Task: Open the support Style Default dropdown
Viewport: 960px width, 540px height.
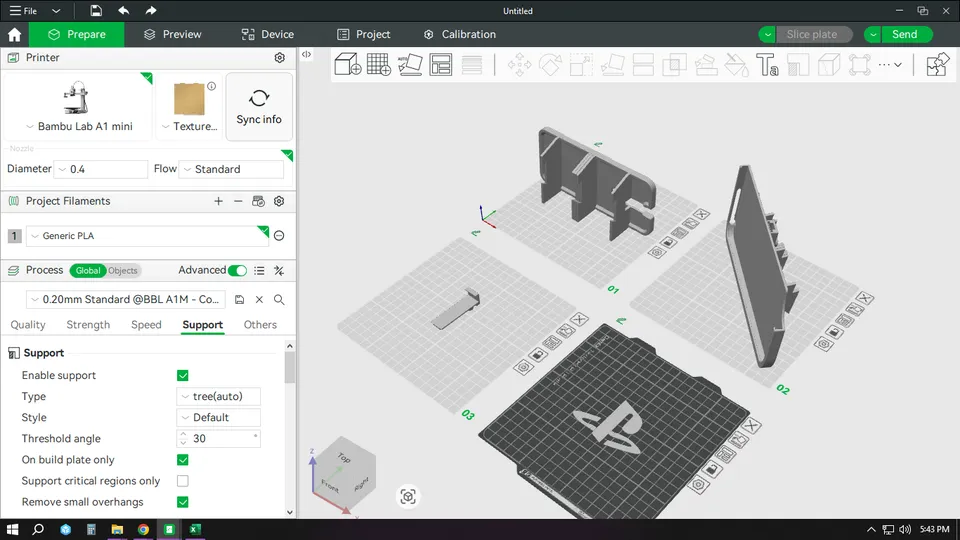Action: click(219, 418)
